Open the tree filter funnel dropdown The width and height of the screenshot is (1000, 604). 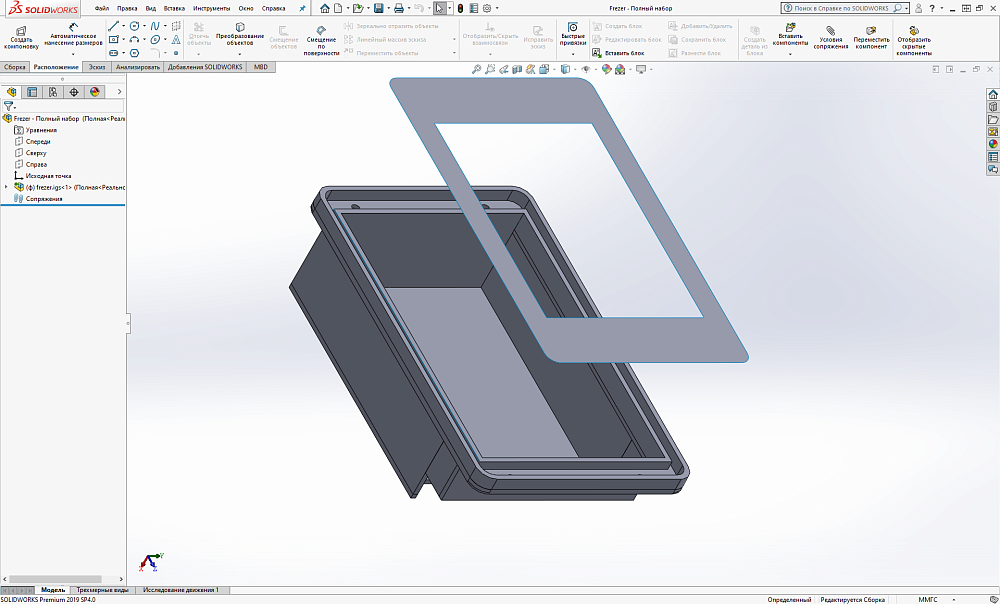(10, 107)
